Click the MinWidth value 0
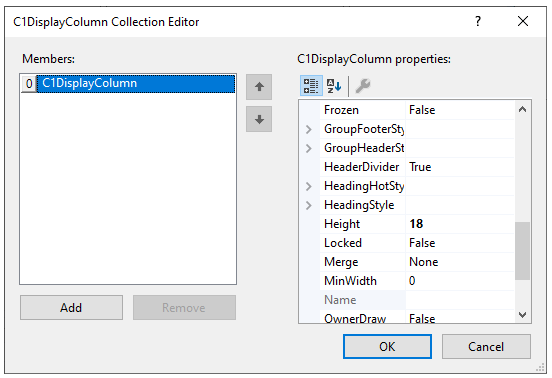Screen dimensions: 552x378 [412, 281]
